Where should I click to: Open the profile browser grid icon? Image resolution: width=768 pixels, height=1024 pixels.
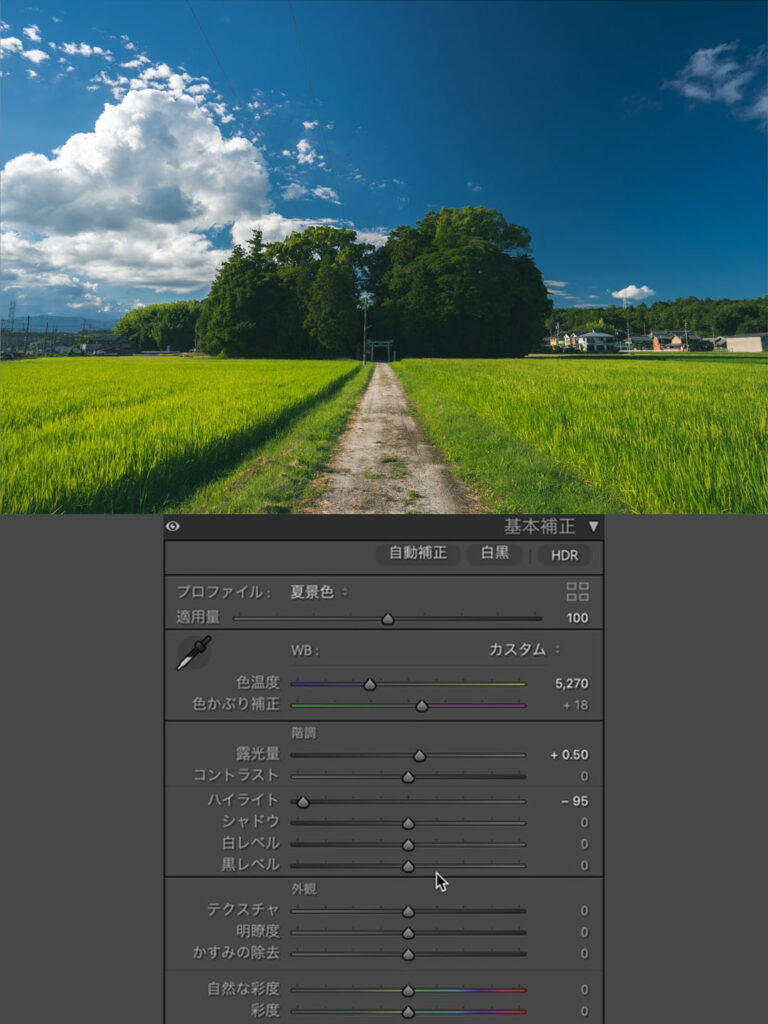pos(578,591)
